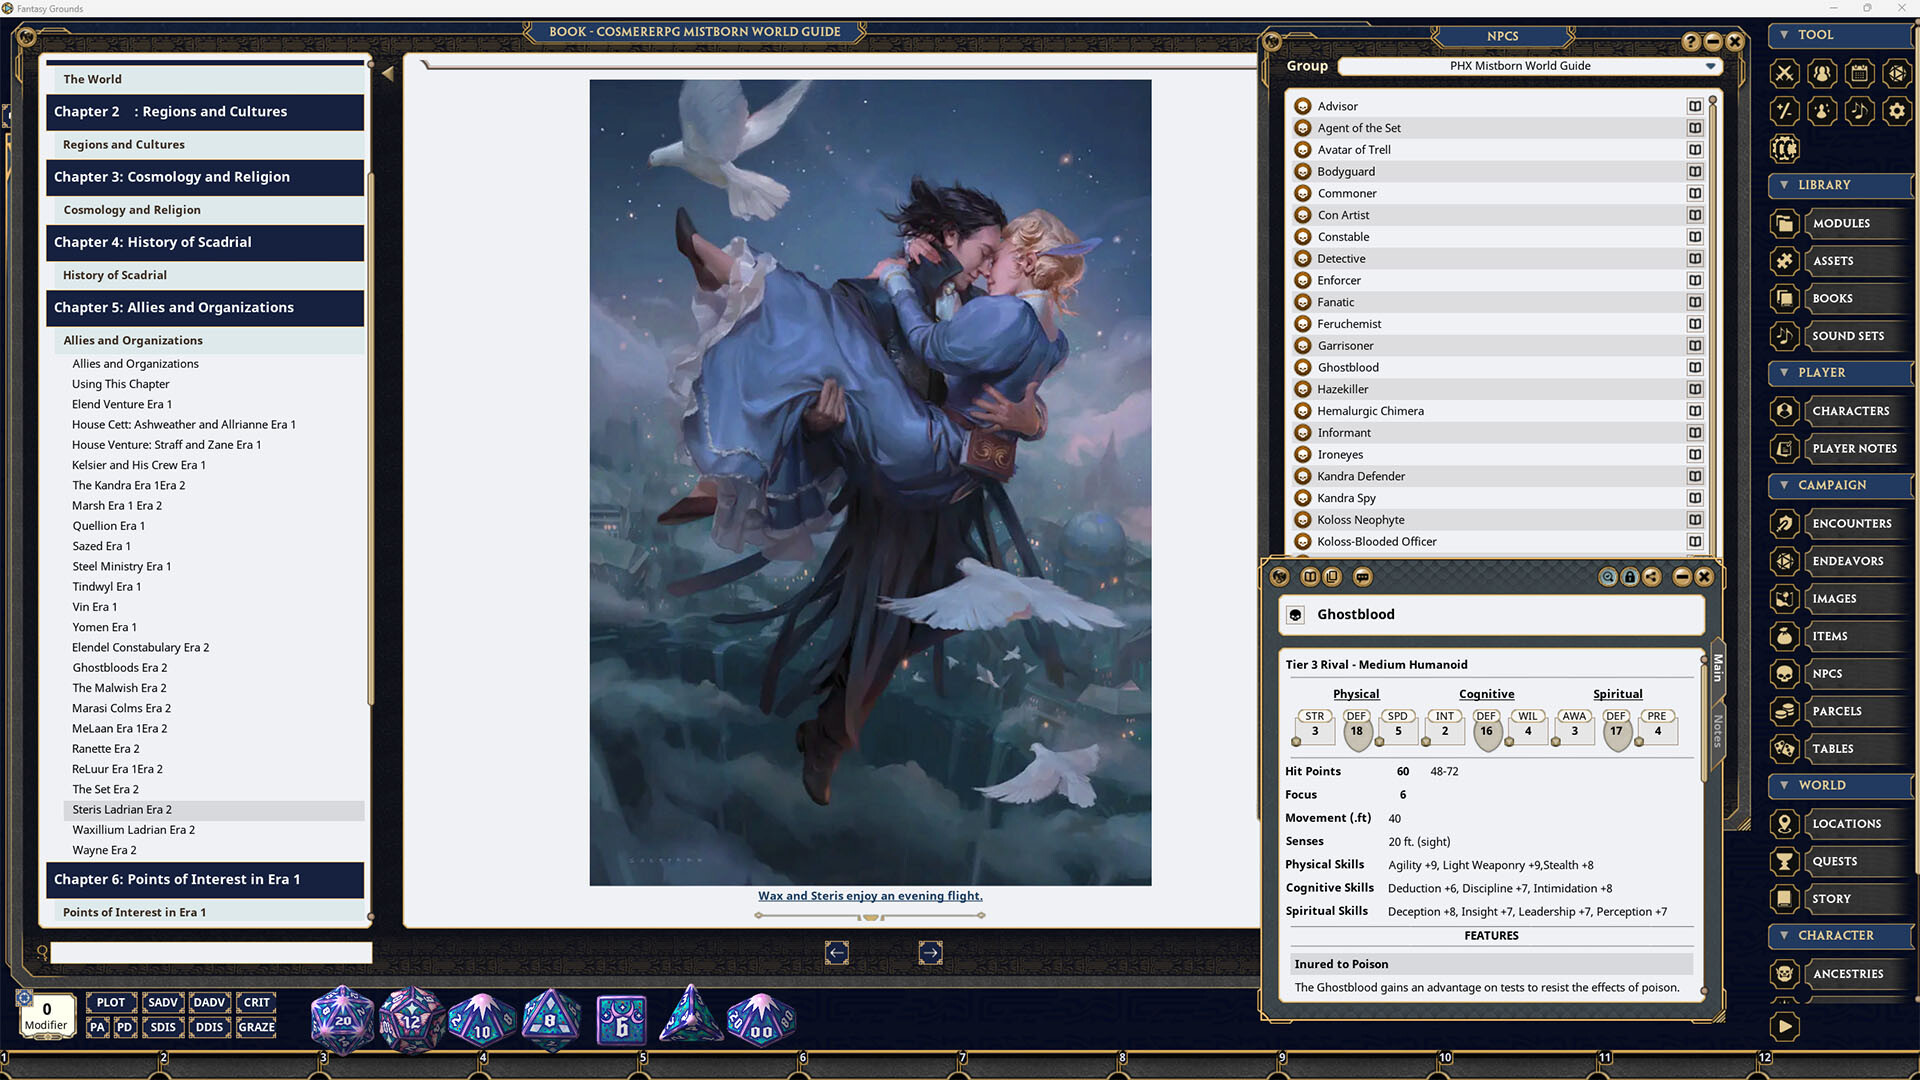Collapse Chapter 5: Allies and Organizations header
1920x1080 pixels.
(205, 308)
